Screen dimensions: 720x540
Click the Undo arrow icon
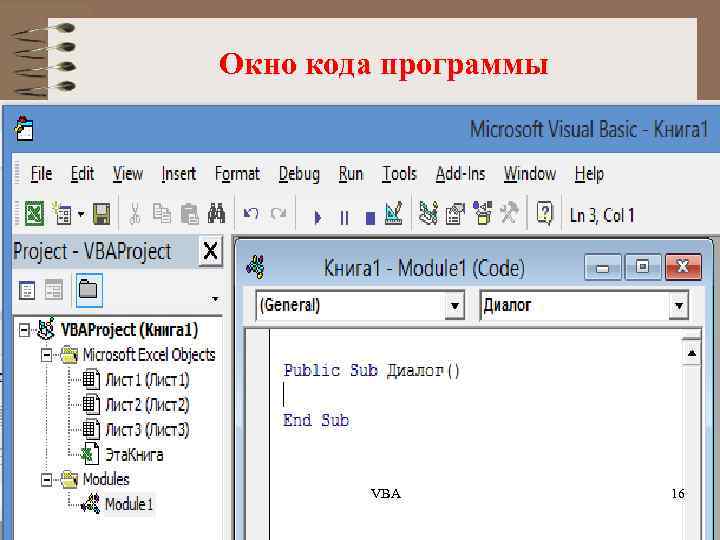click(251, 214)
